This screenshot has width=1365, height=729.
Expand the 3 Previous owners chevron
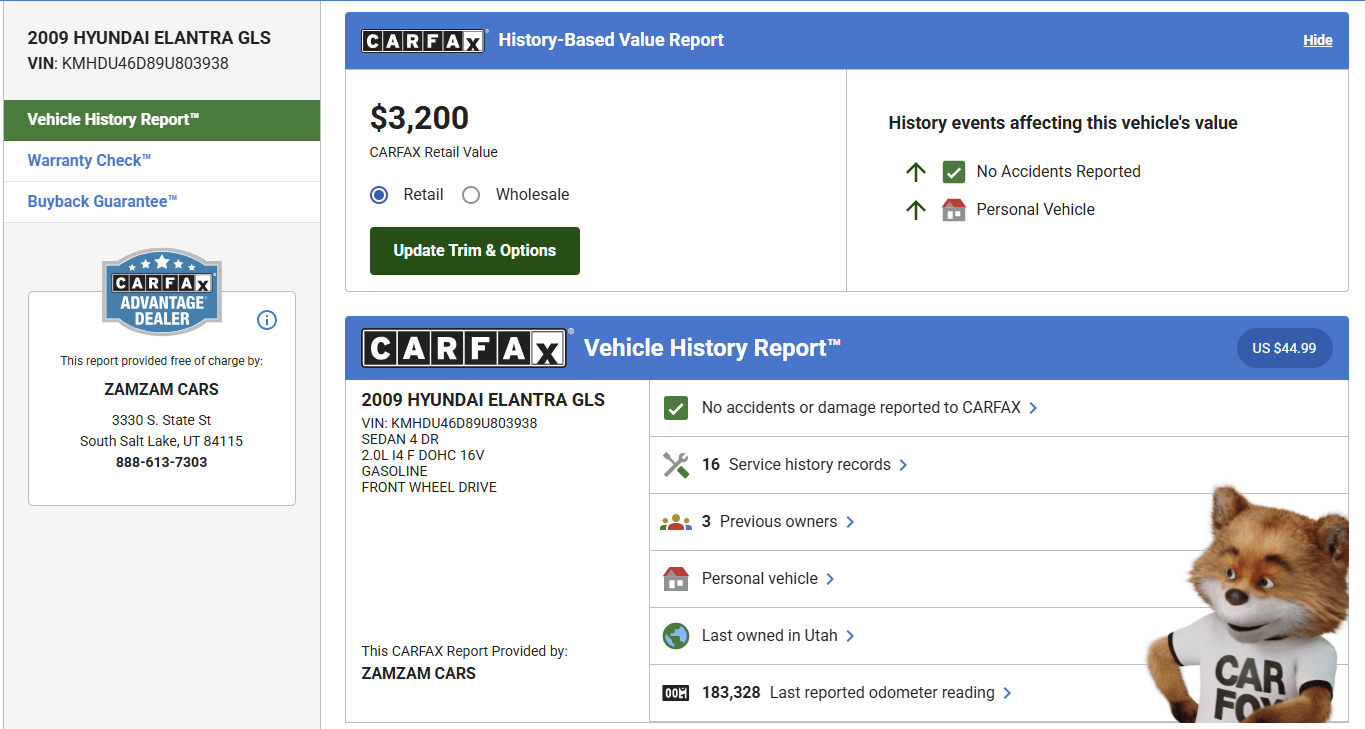(x=850, y=522)
